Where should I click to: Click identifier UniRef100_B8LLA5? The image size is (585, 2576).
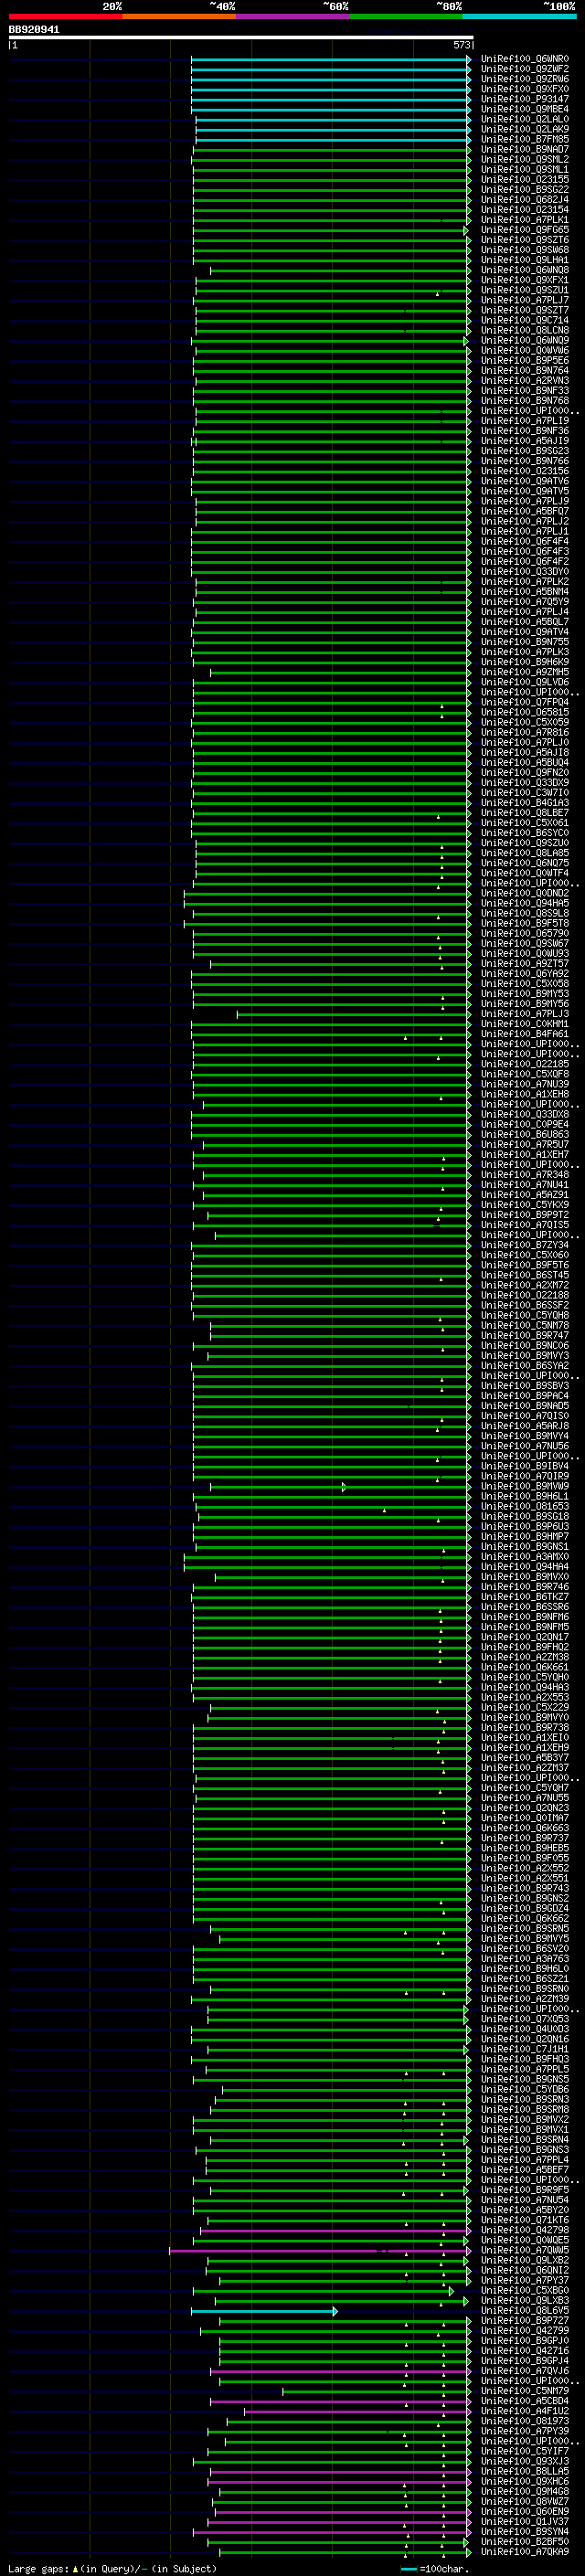(524, 2472)
